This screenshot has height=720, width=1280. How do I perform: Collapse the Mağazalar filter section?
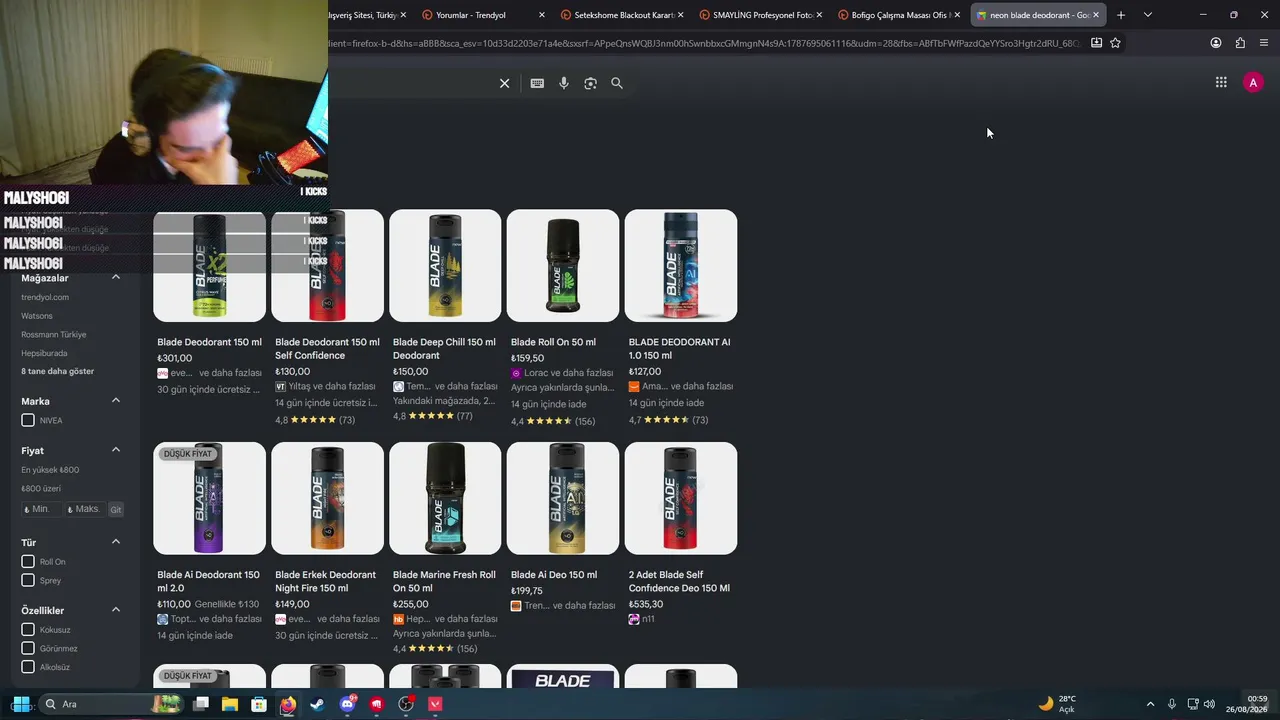pos(115,278)
